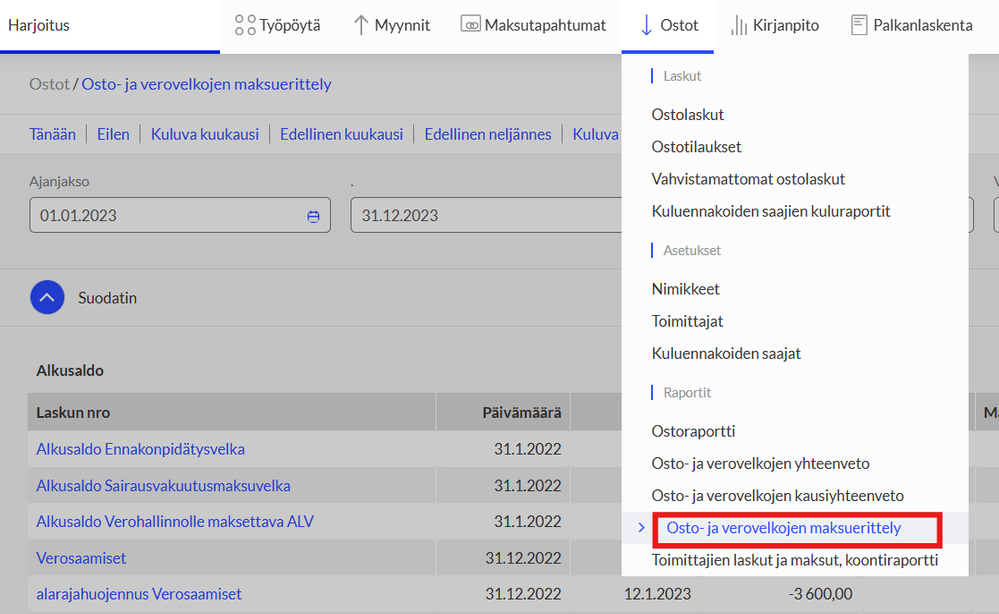This screenshot has width=999, height=614.
Task: Open Vahvistamattomat ostolaskut menu entry
Action: click(x=748, y=179)
